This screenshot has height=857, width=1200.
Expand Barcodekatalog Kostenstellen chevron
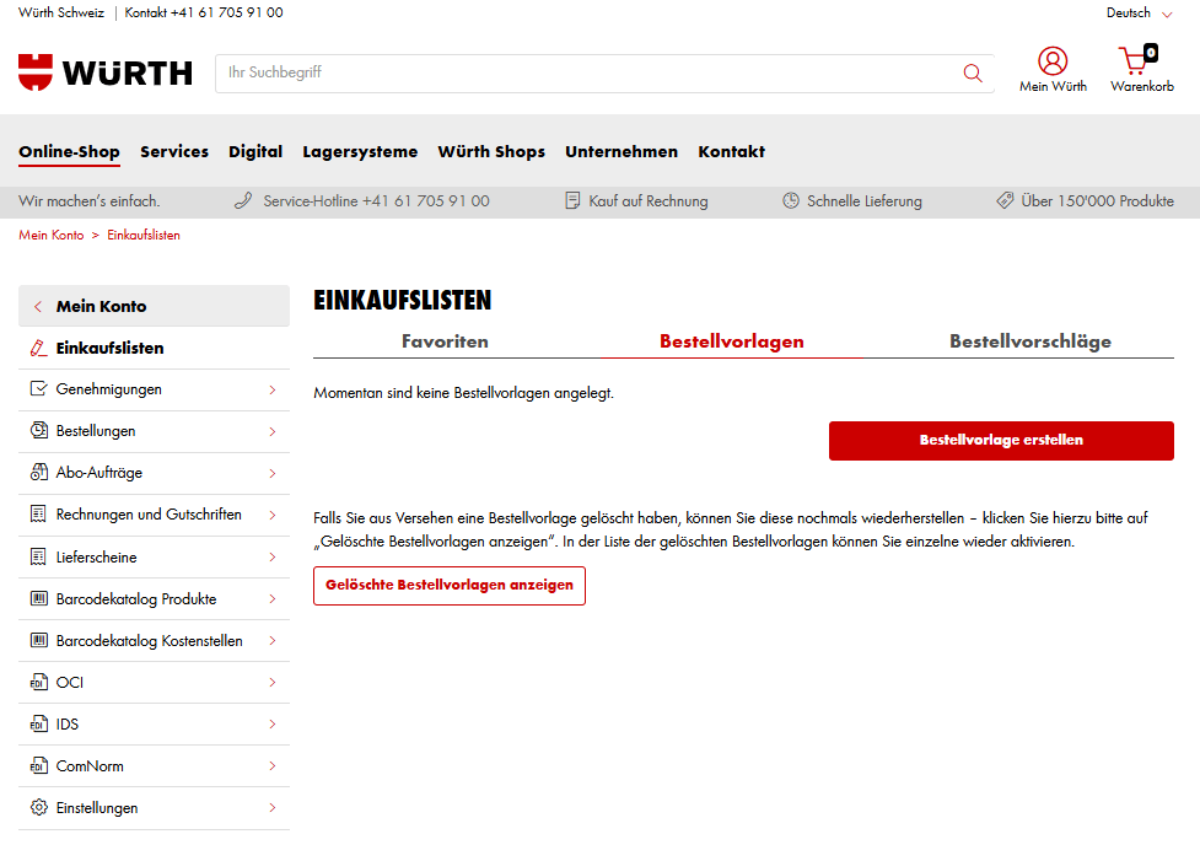(x=272, y=641)
